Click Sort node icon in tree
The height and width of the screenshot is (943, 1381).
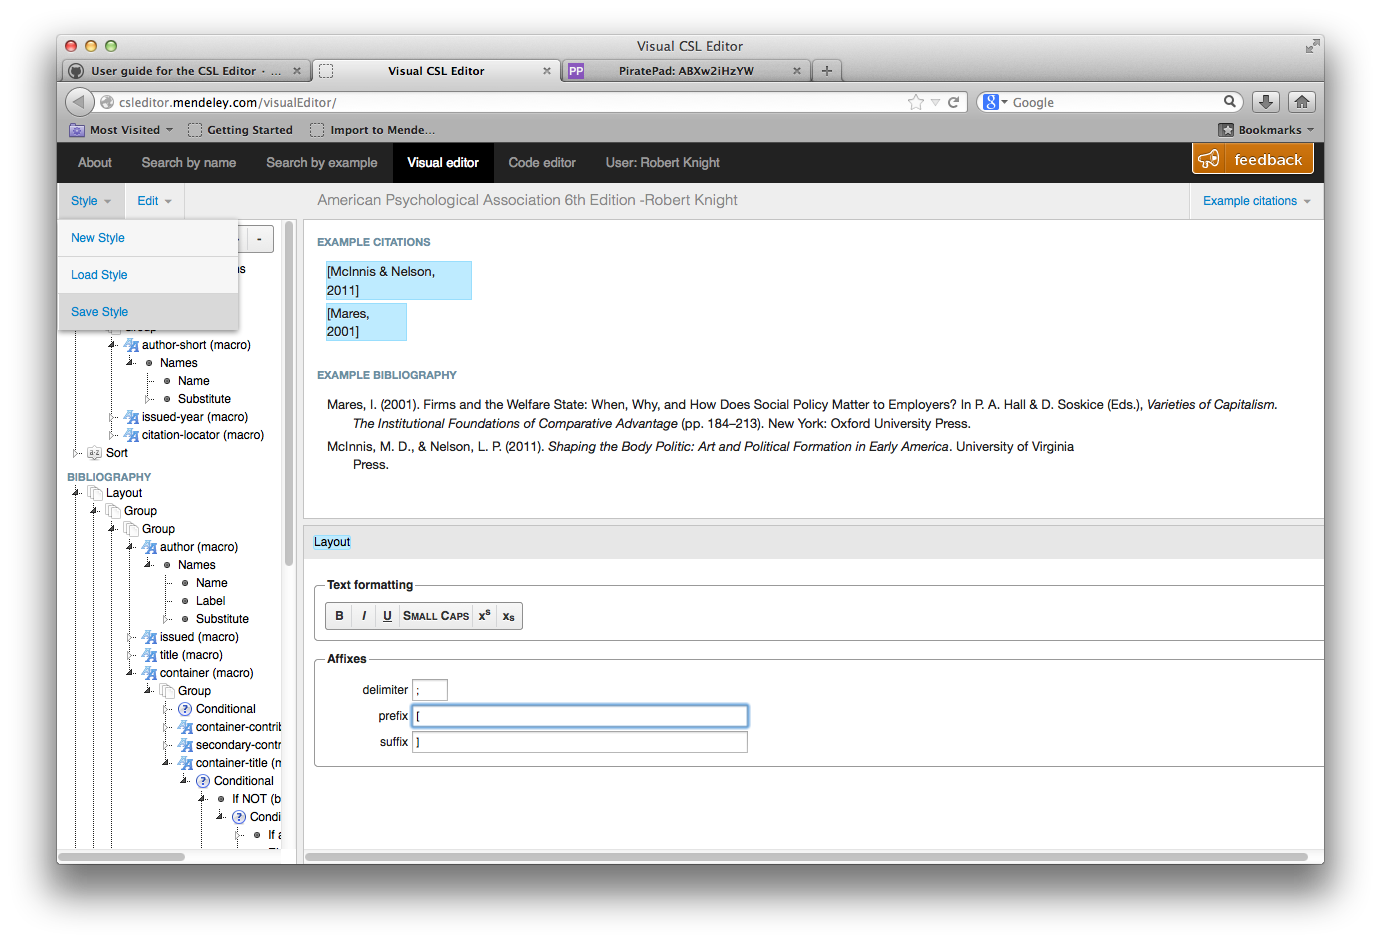[95, 453]
